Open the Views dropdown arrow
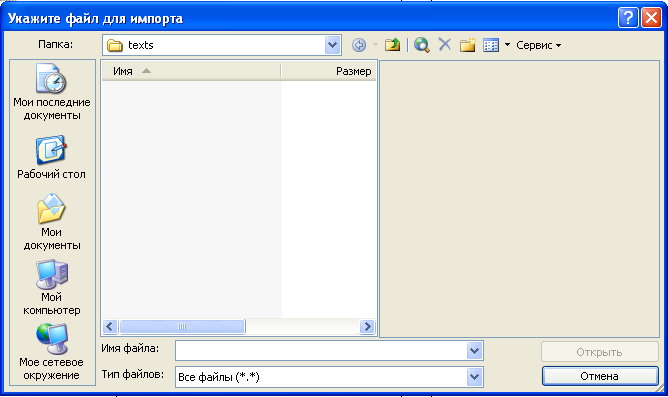Screen dimensions: 668x397 [507, 45]
